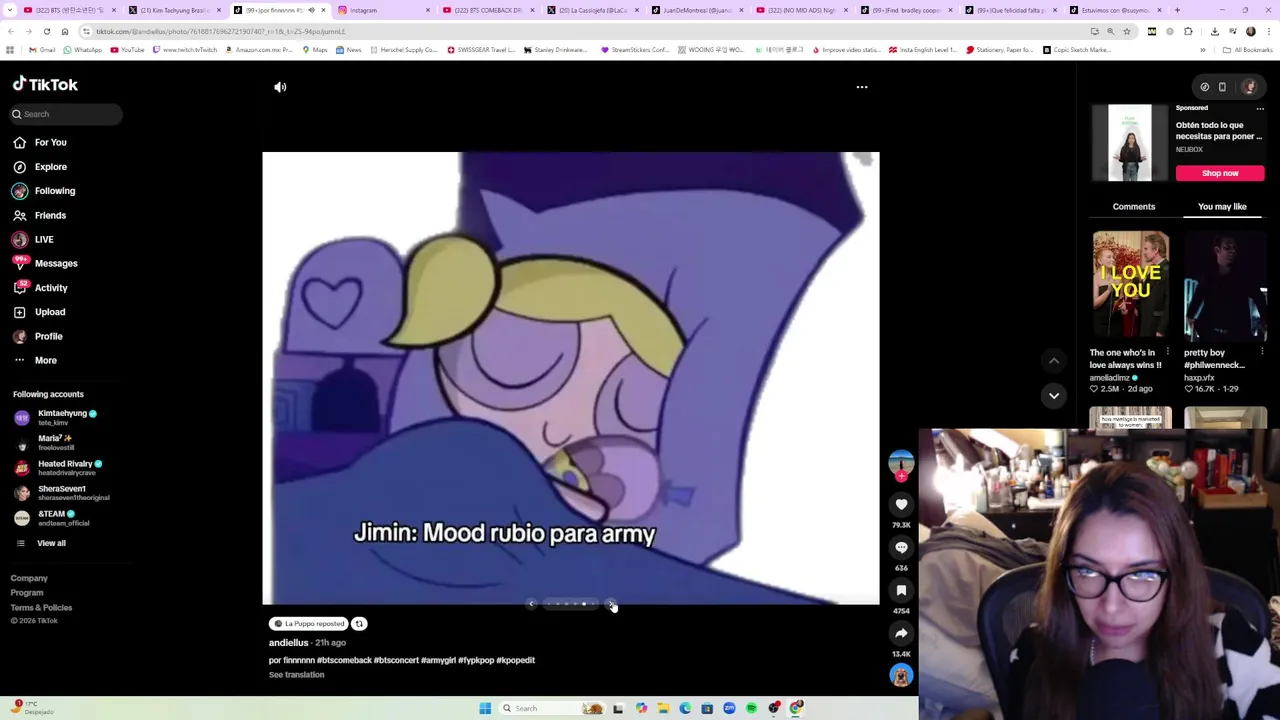The height and width of the screenshot is (720, 1280).
Task: Open Chrome from the Windows taskbar
Action: pos(796,708)
